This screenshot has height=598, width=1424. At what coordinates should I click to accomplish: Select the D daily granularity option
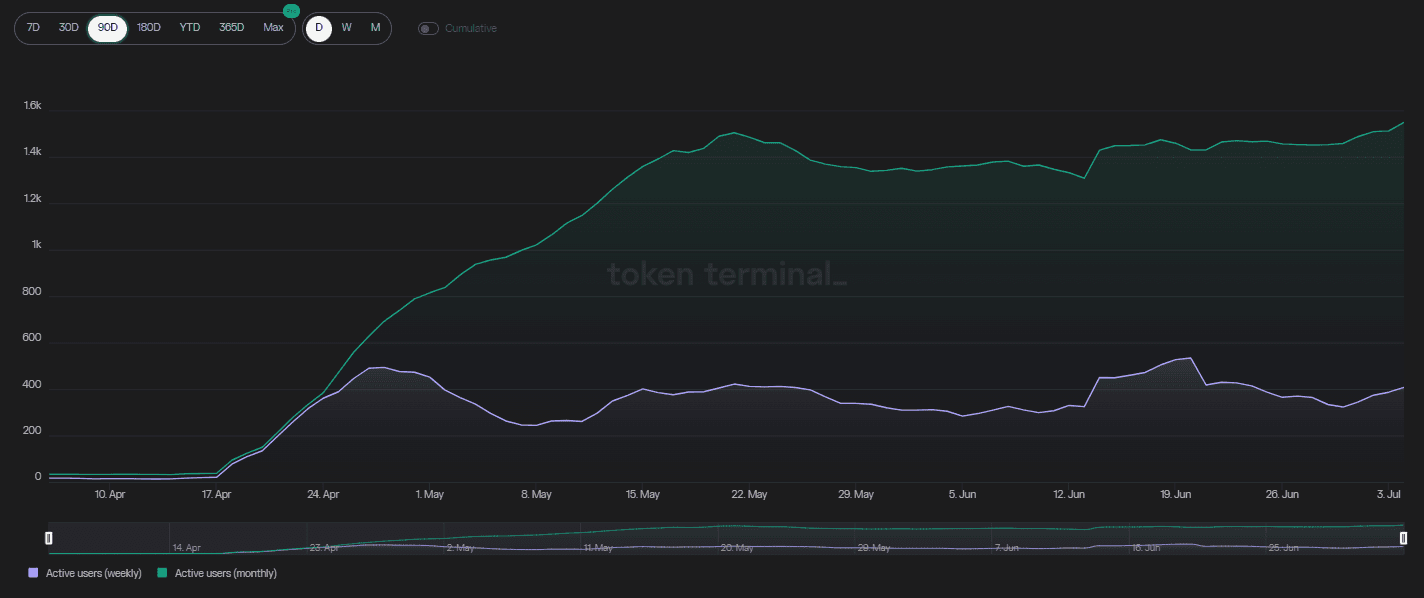pos(319,28)
